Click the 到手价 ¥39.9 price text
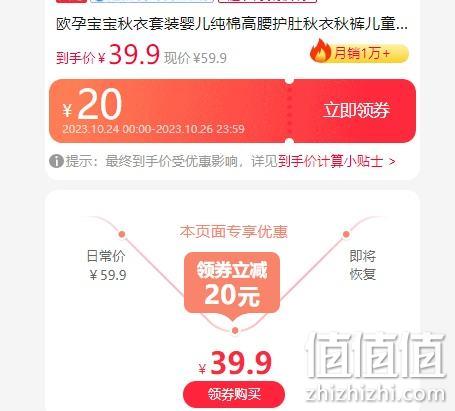Viewport: 455px width, 411px height. tap(108, 55)
